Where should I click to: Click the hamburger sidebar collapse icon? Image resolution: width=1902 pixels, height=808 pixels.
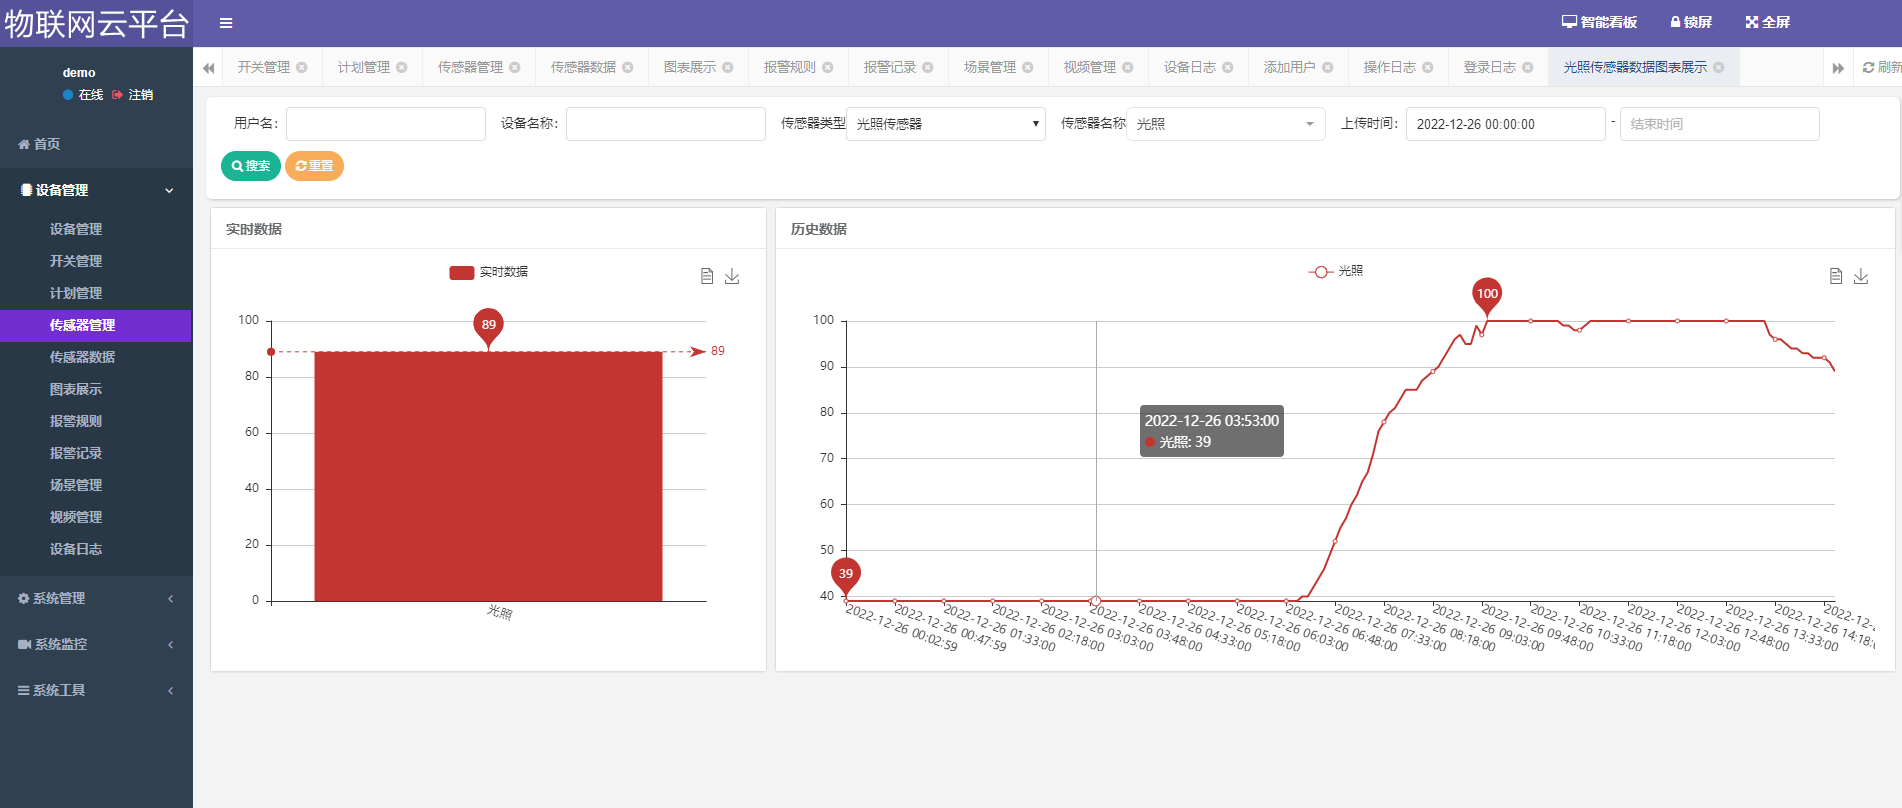pyautogui.click(x=226, y=23)
